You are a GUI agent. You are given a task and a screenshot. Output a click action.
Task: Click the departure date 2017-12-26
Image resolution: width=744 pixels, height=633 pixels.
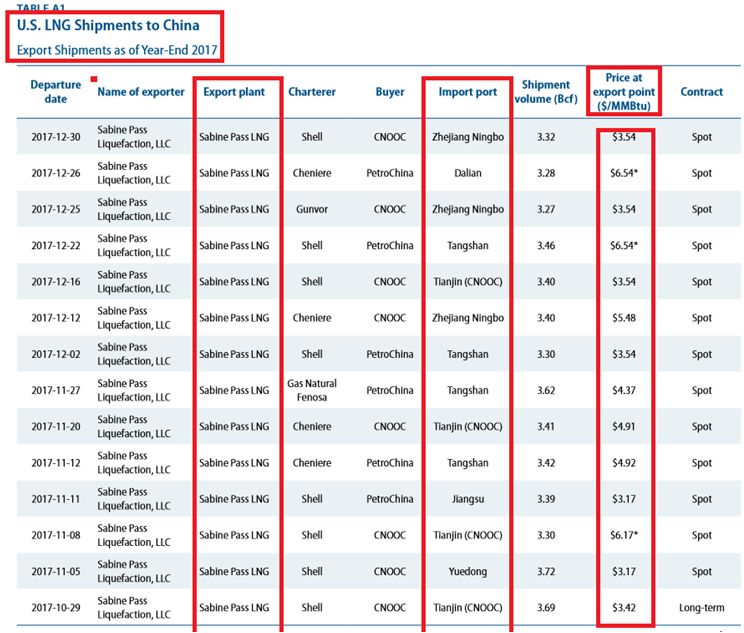[56, 173]
